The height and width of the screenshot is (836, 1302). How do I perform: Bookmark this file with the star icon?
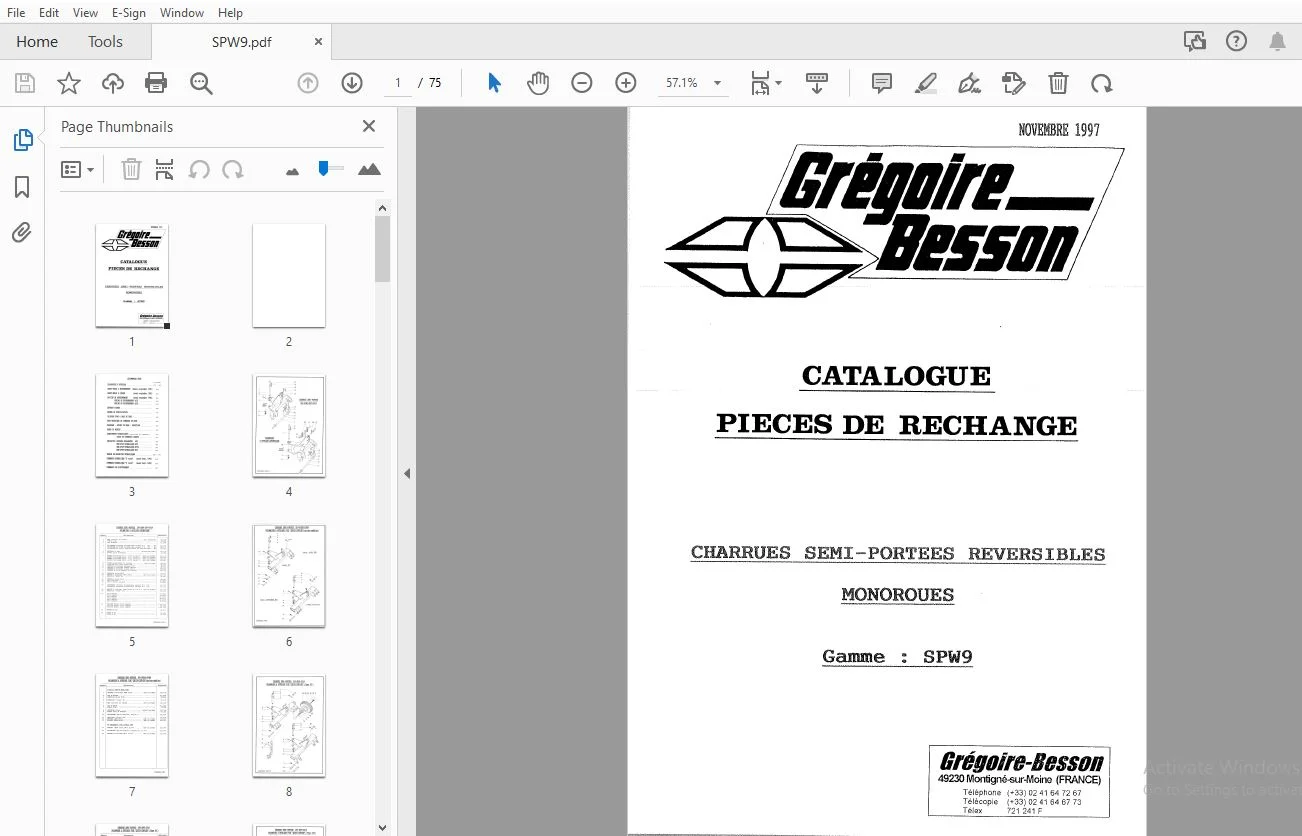68,83
